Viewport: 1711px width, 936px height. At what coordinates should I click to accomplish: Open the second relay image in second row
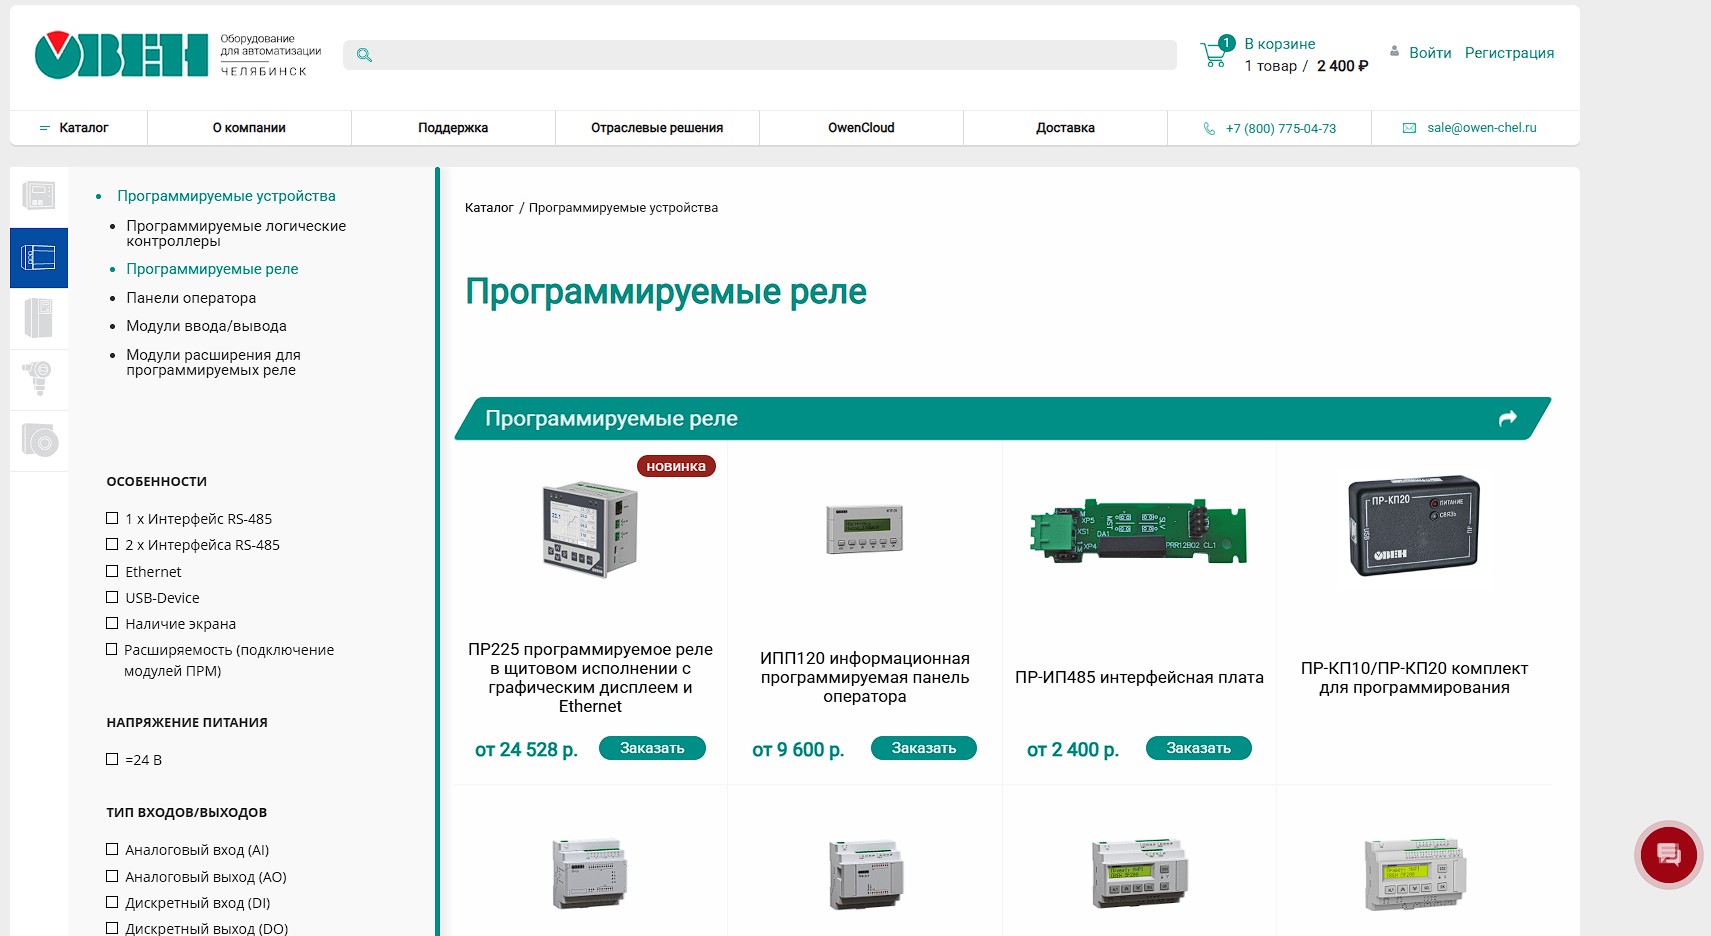pos(865,874)
